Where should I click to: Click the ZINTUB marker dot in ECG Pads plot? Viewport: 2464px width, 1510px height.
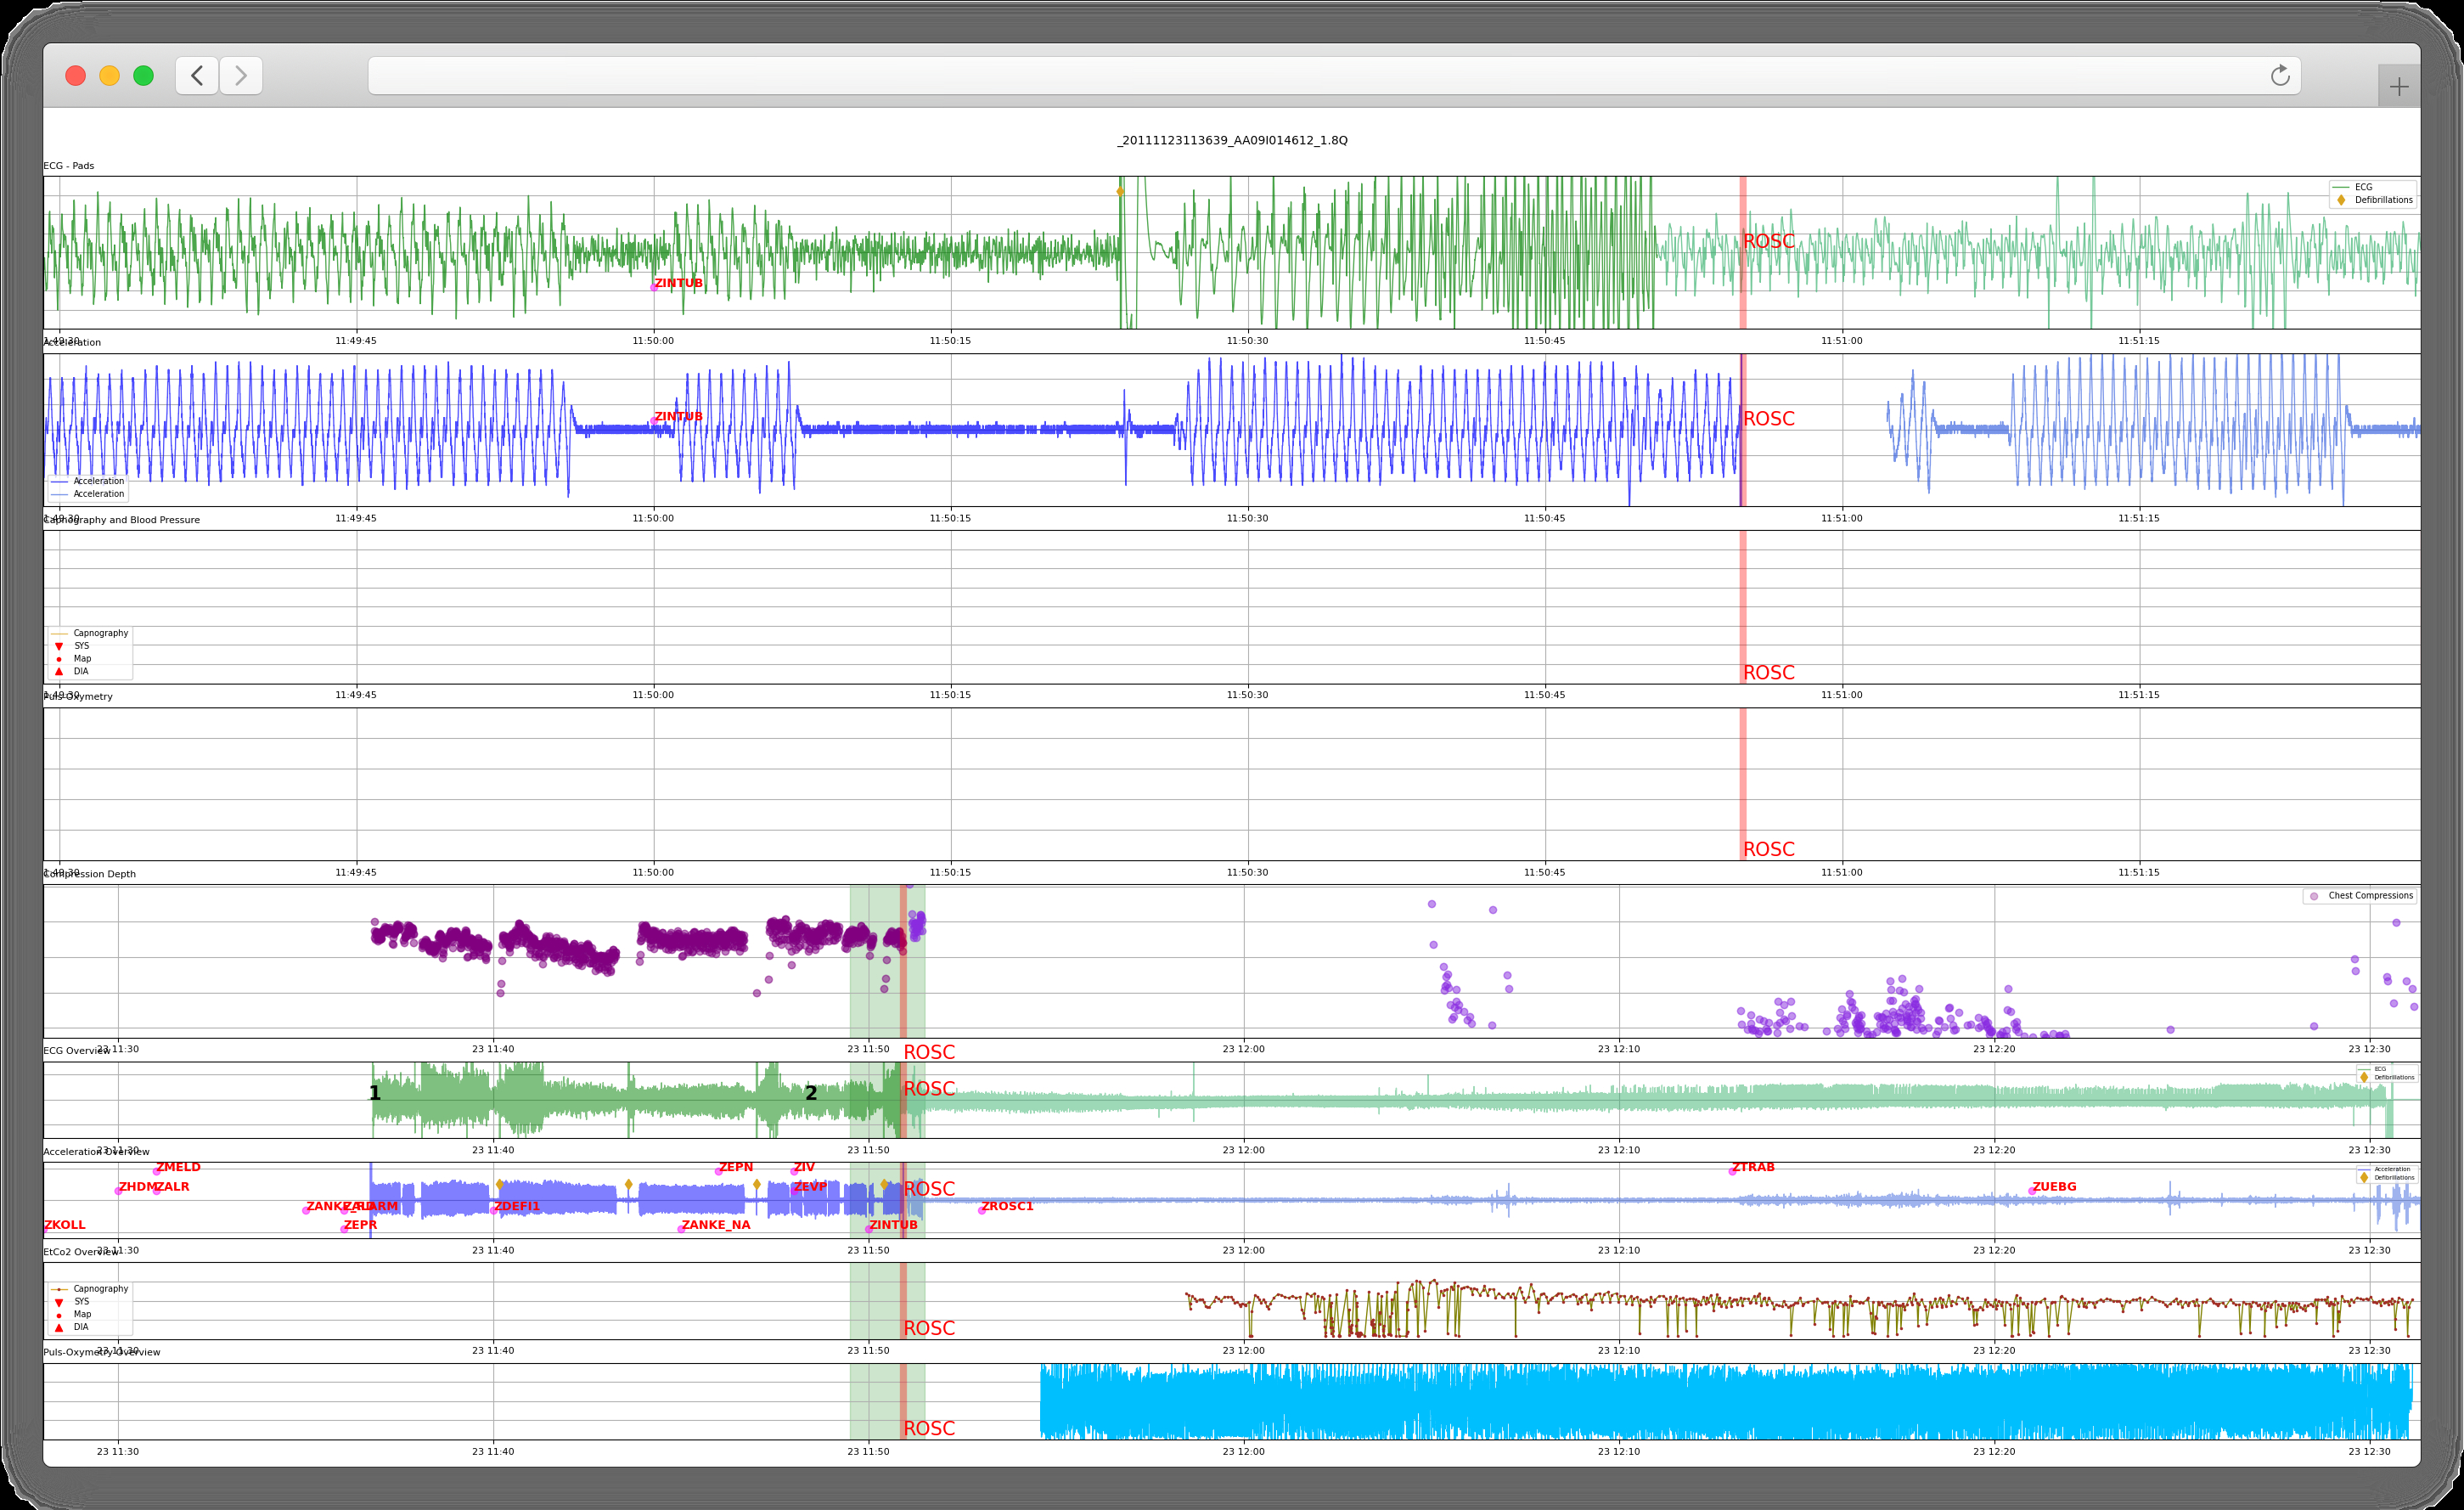[654, 287]
